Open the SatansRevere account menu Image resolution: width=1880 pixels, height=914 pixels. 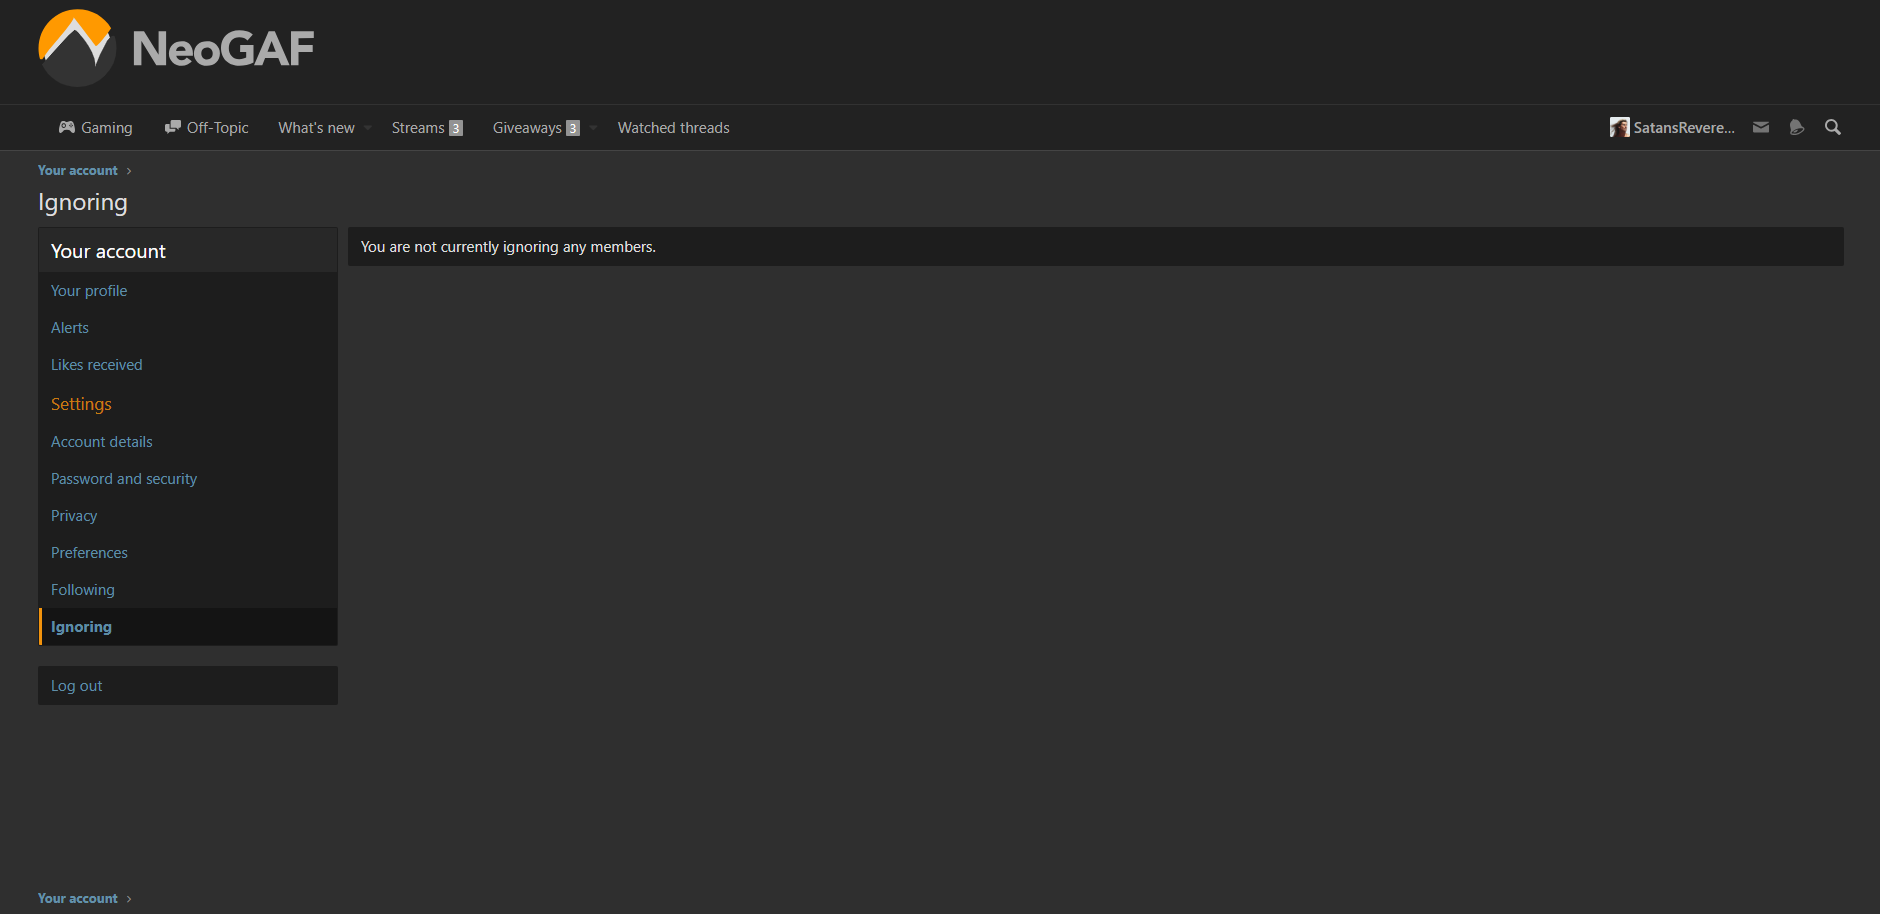(x=1672, y=128)
